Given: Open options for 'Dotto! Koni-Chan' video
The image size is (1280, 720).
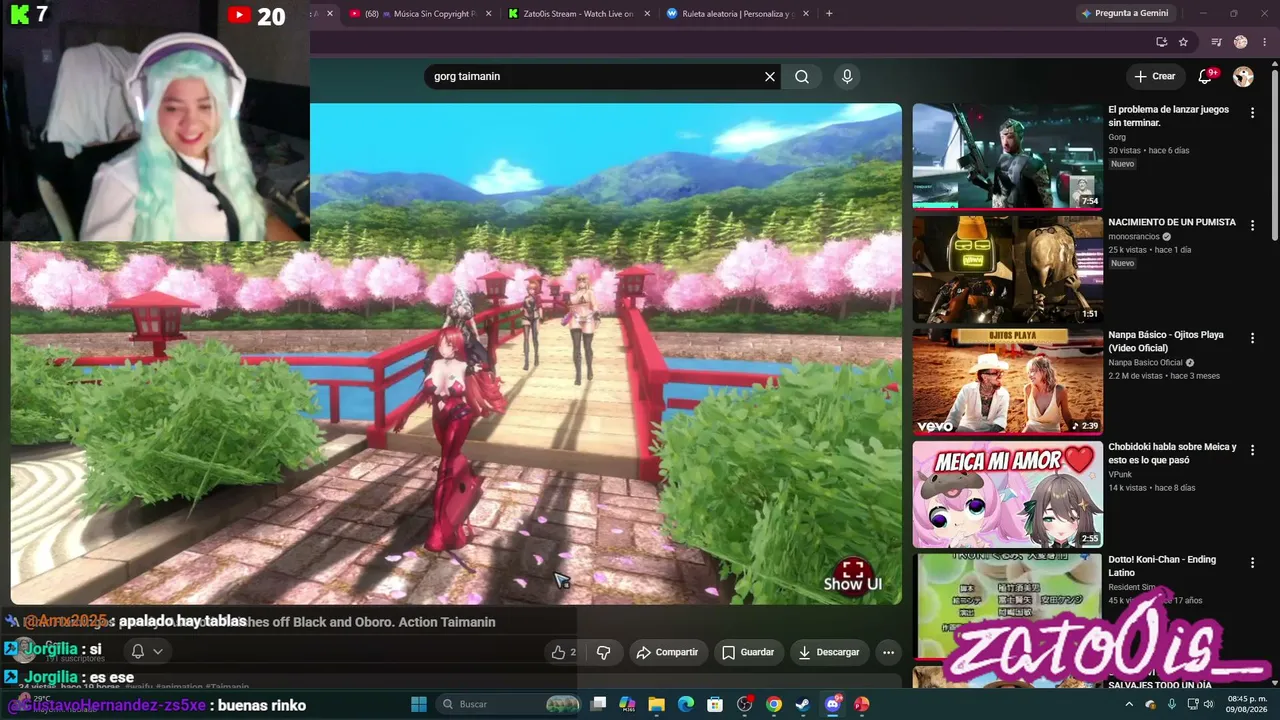Looking at the screenshot, I should point(1252,564).
